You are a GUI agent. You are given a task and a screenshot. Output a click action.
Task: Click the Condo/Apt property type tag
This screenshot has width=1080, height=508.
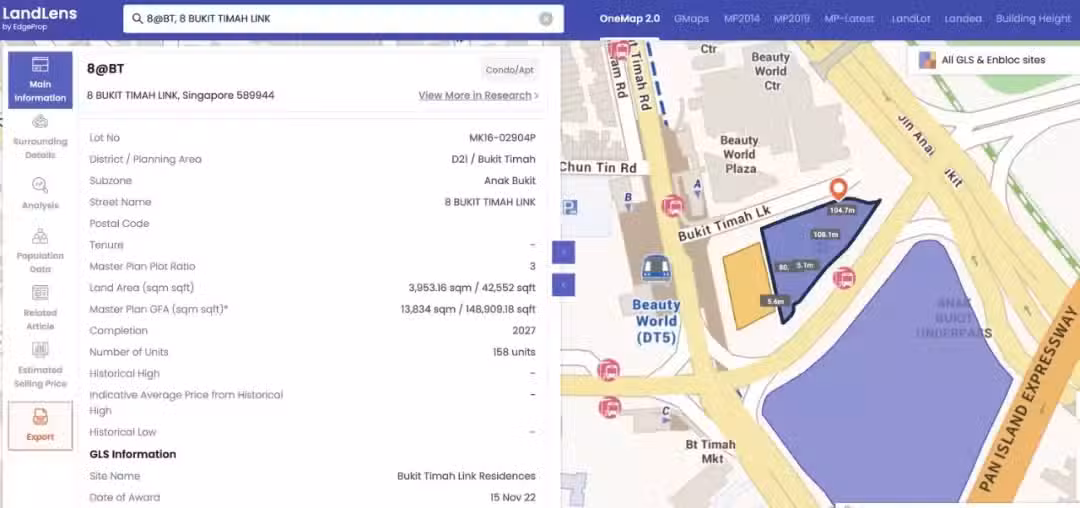tap(510, 70)
